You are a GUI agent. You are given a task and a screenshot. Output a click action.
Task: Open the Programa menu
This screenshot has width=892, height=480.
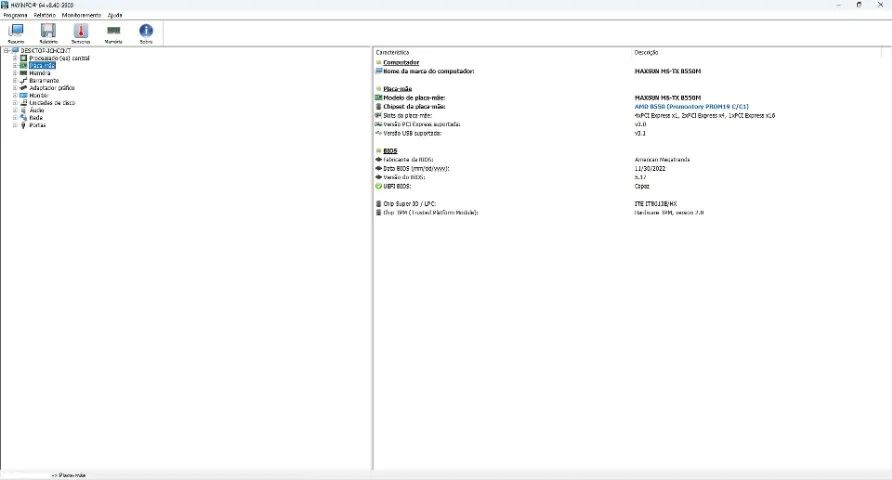pyautogui.click(x=15, y=15)
